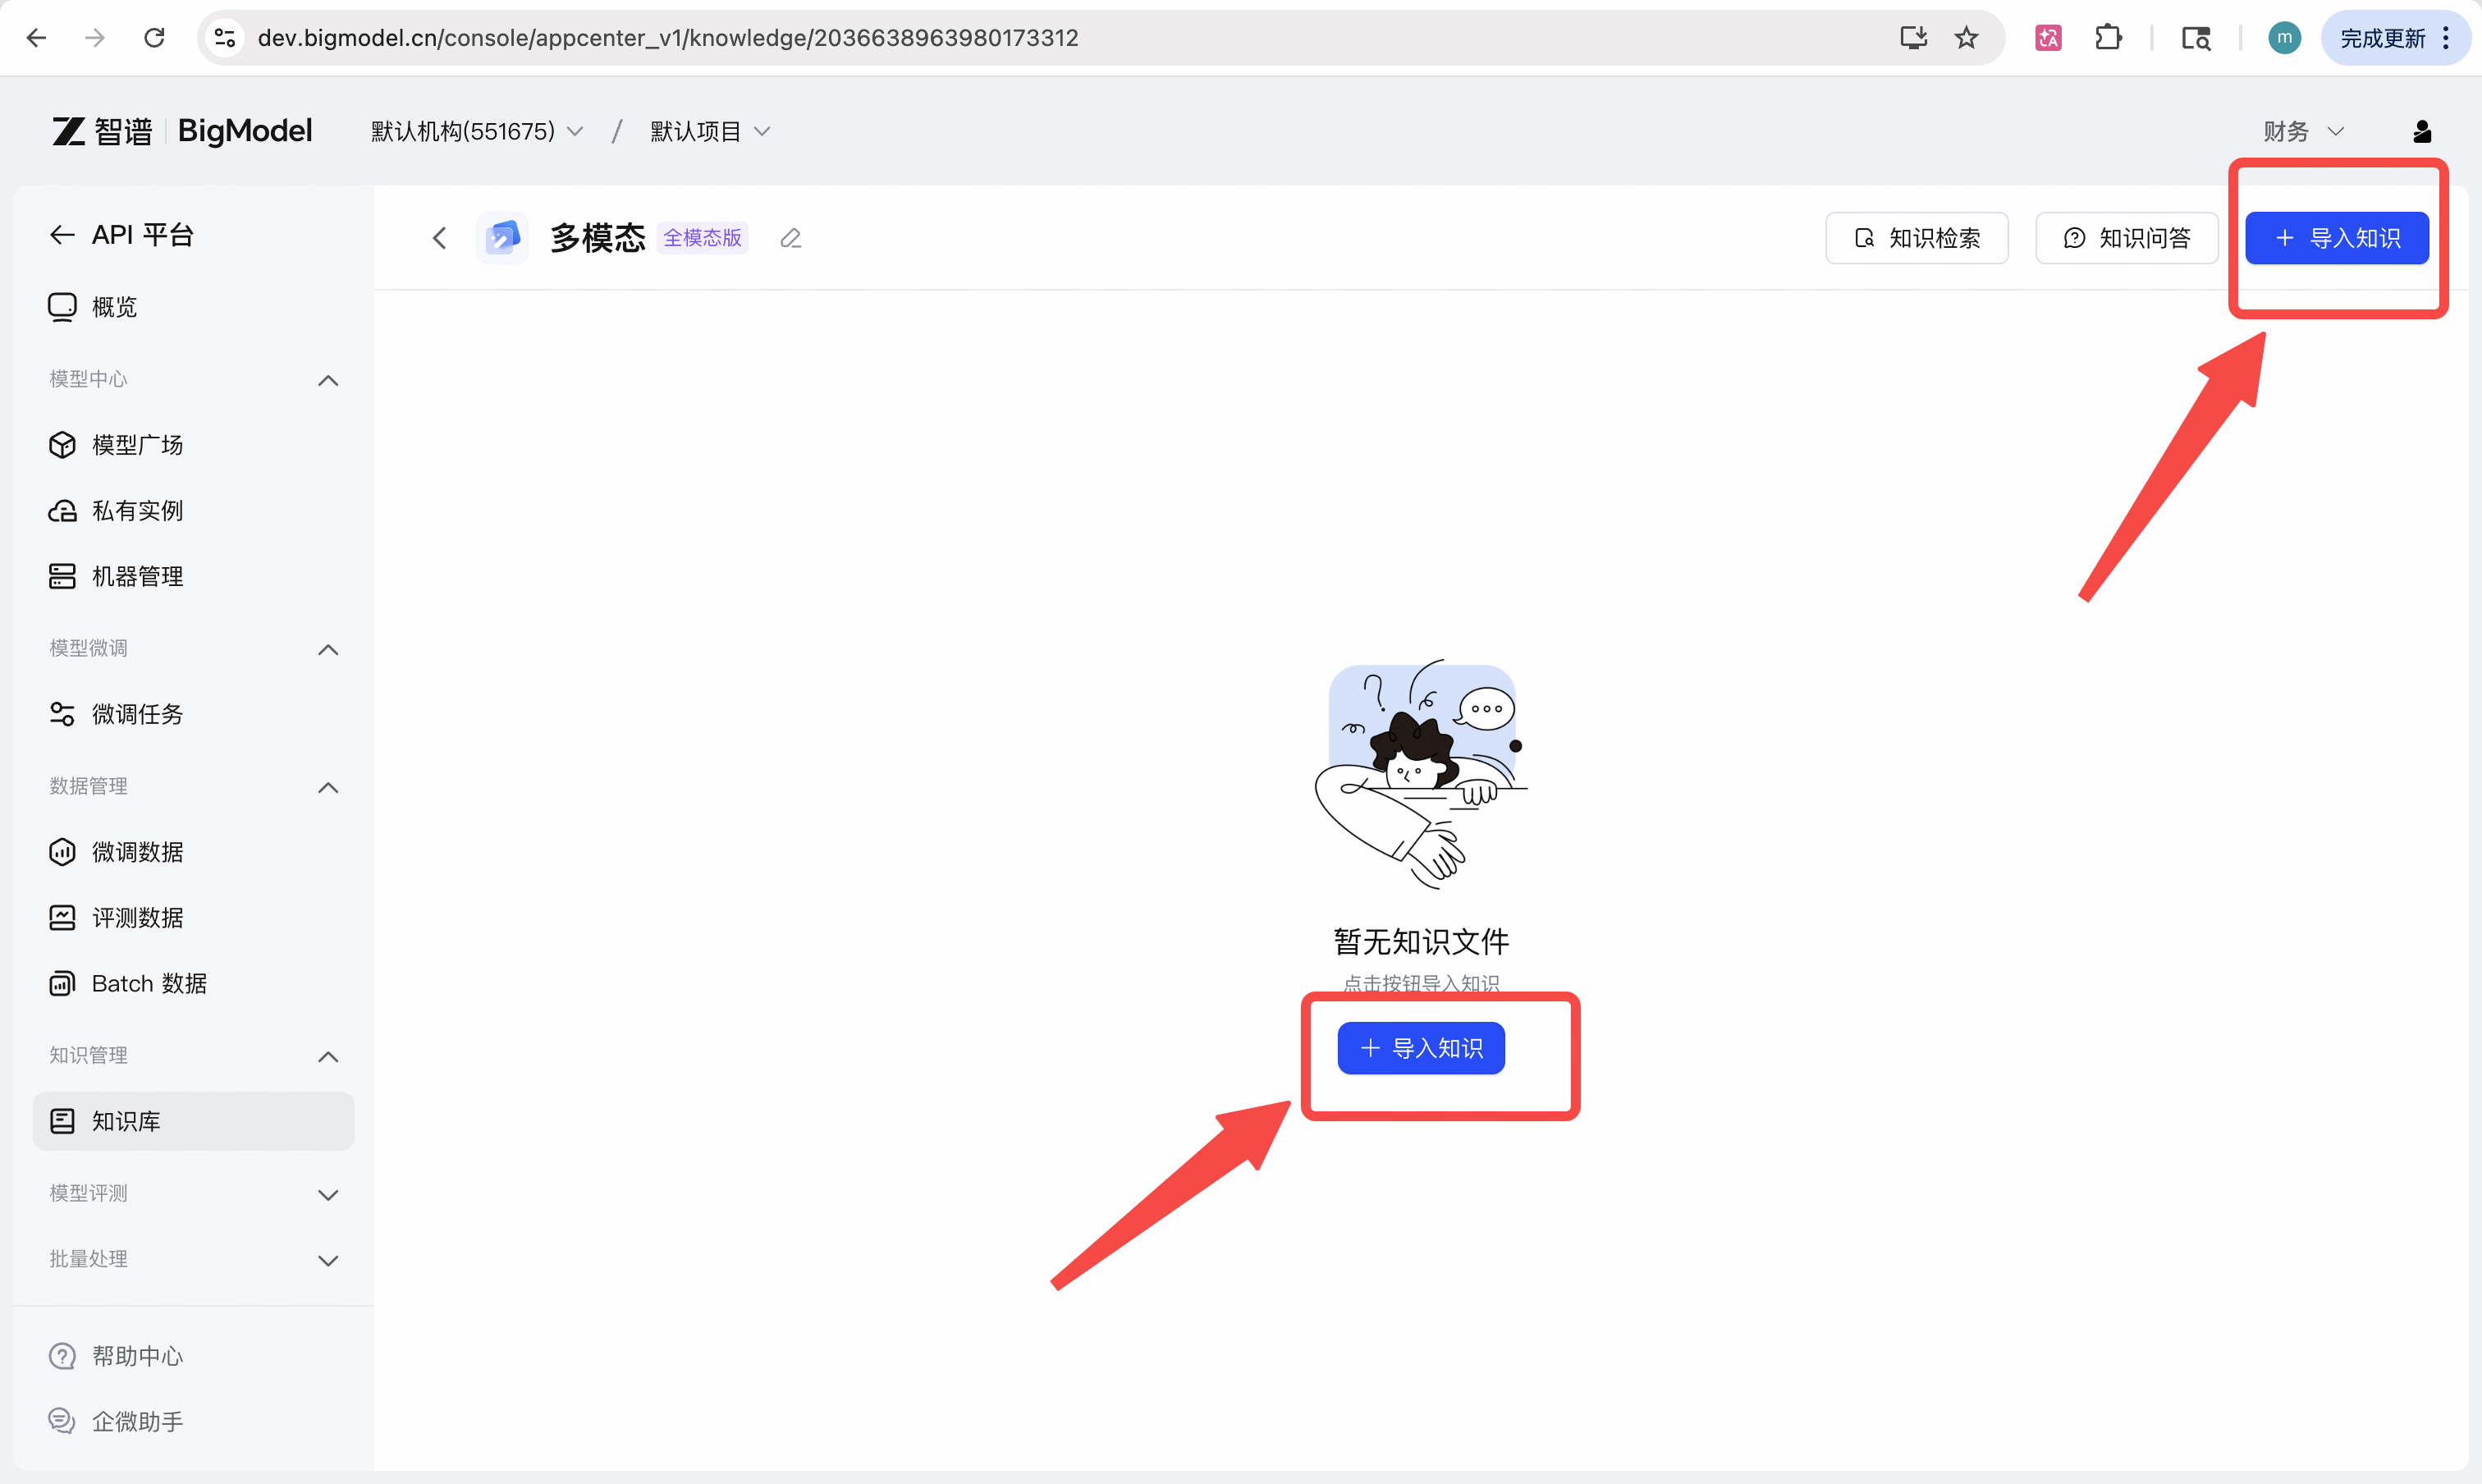2482x1484 pixels.
Task: Click the user account icon at top right
Action: [2421, 131]
